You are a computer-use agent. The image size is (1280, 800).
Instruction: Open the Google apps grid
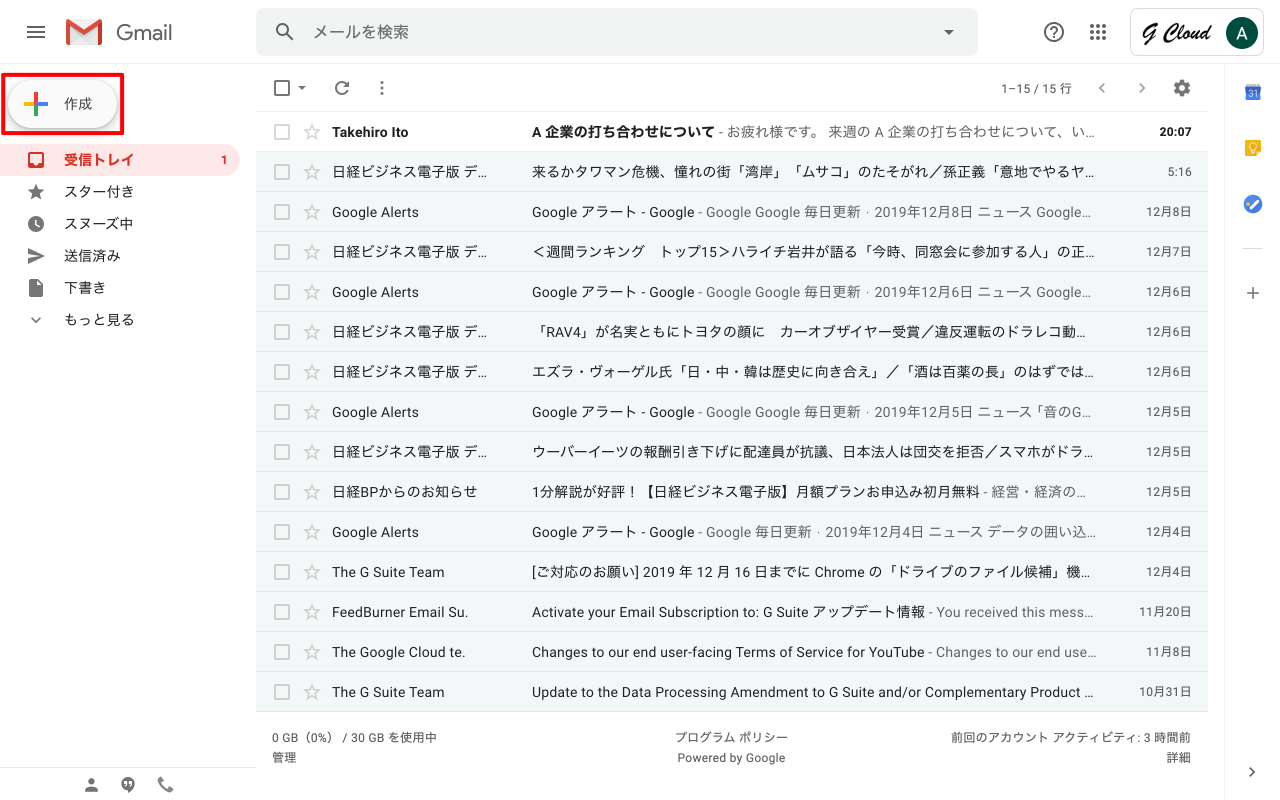[x=1098, y=32]
